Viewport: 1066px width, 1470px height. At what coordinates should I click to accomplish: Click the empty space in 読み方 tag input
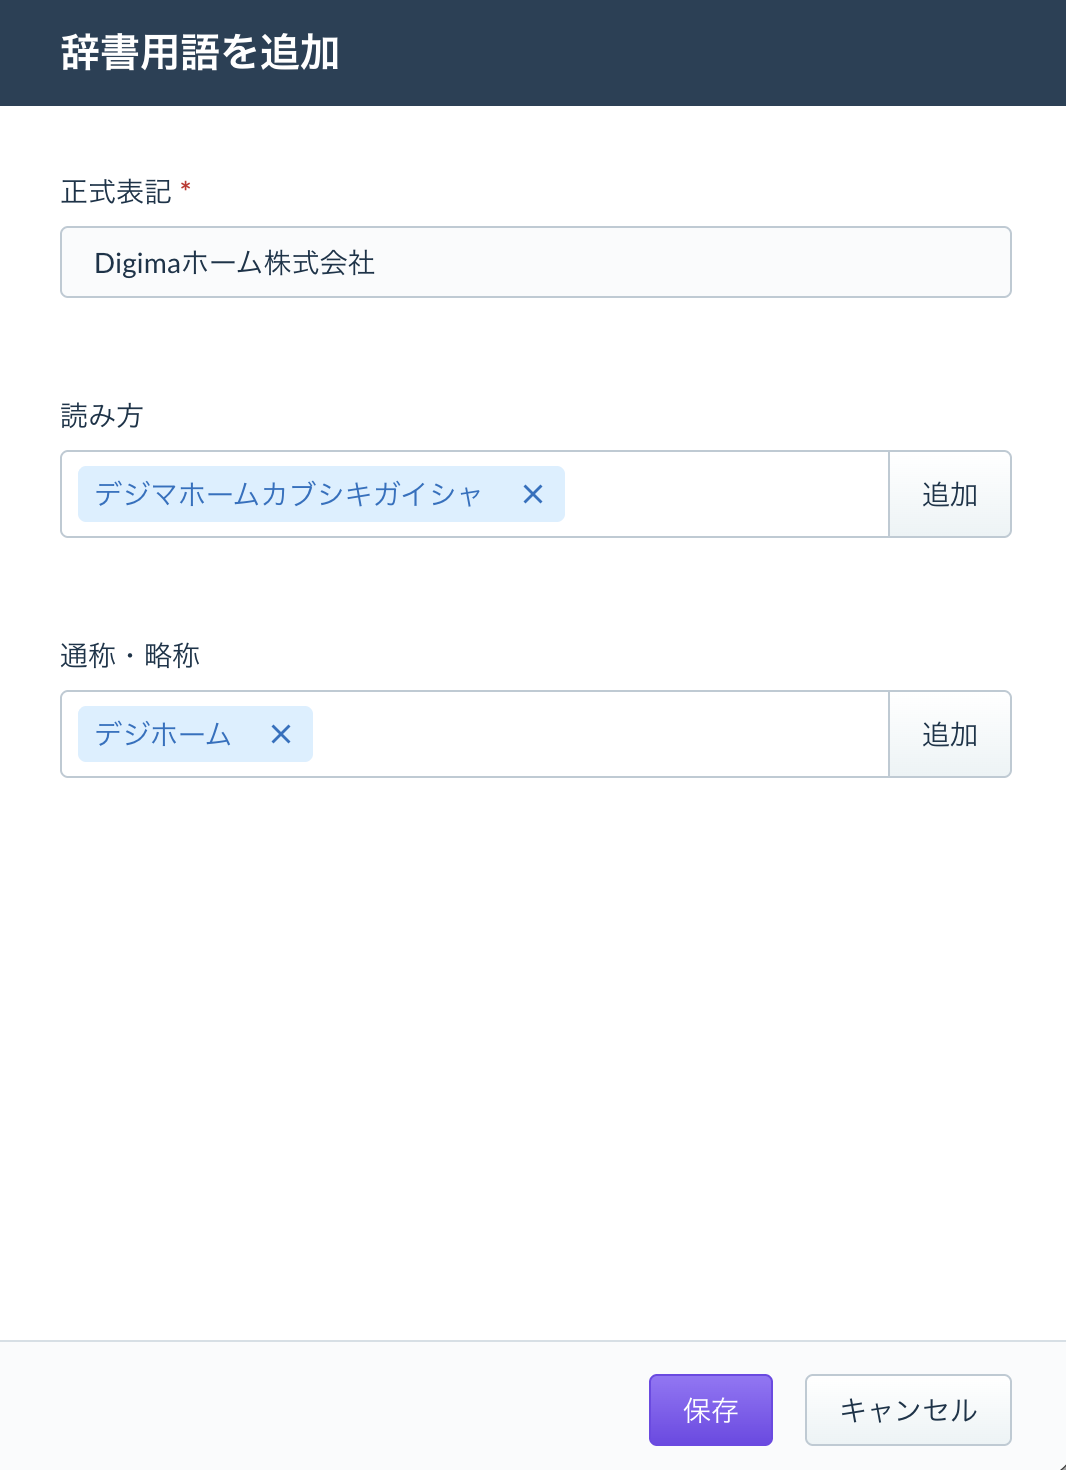725,494
